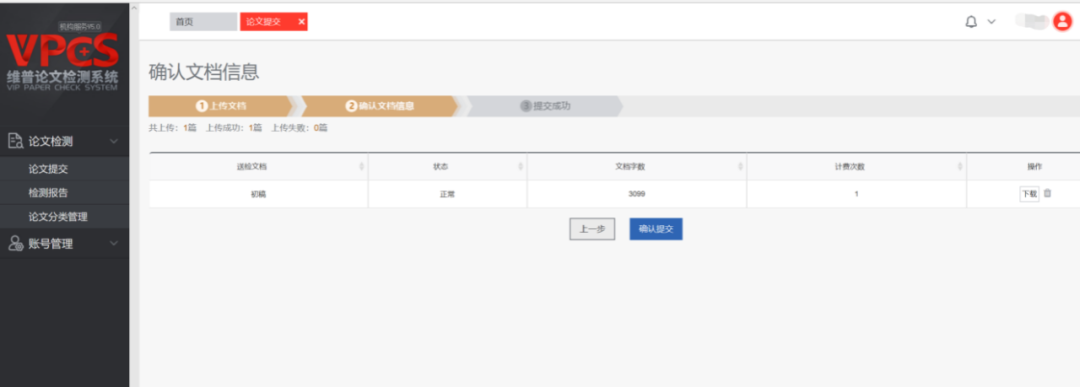Click the 确认文档信息 page heading
The width and height of the screenshot is (1080, 387).
tap(204, 72)
